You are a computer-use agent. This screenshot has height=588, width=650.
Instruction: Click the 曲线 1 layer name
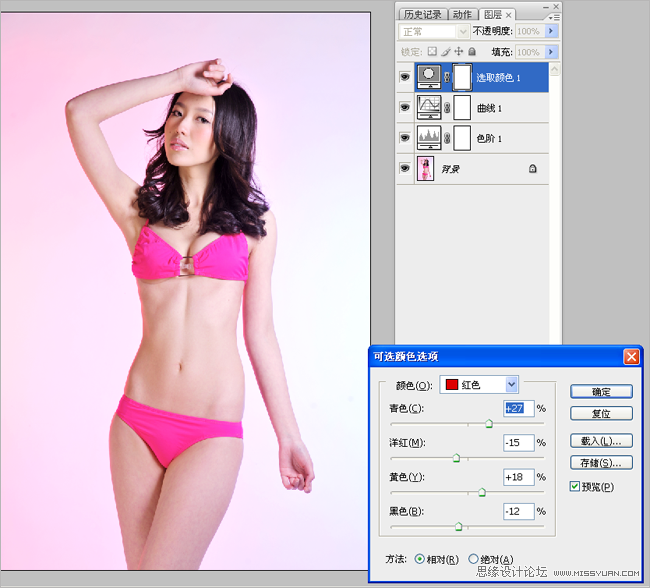click(x=489, y=108)
